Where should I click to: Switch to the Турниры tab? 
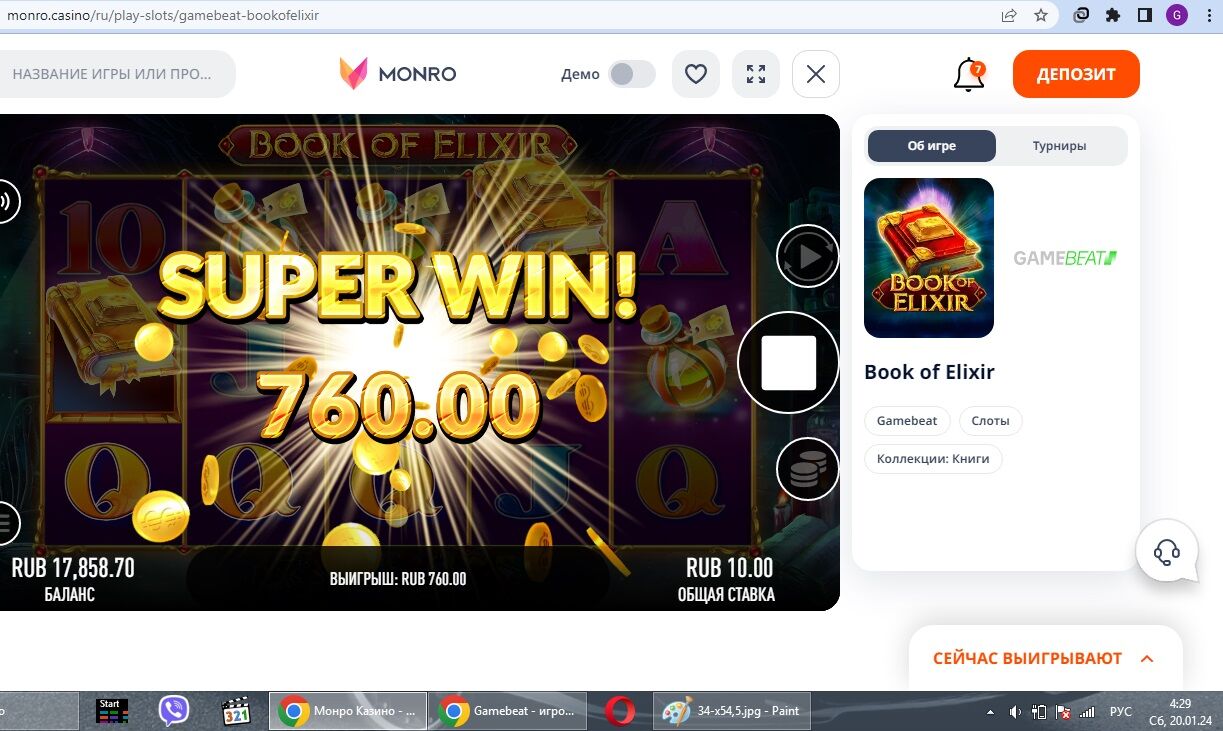pos(1059,146)
